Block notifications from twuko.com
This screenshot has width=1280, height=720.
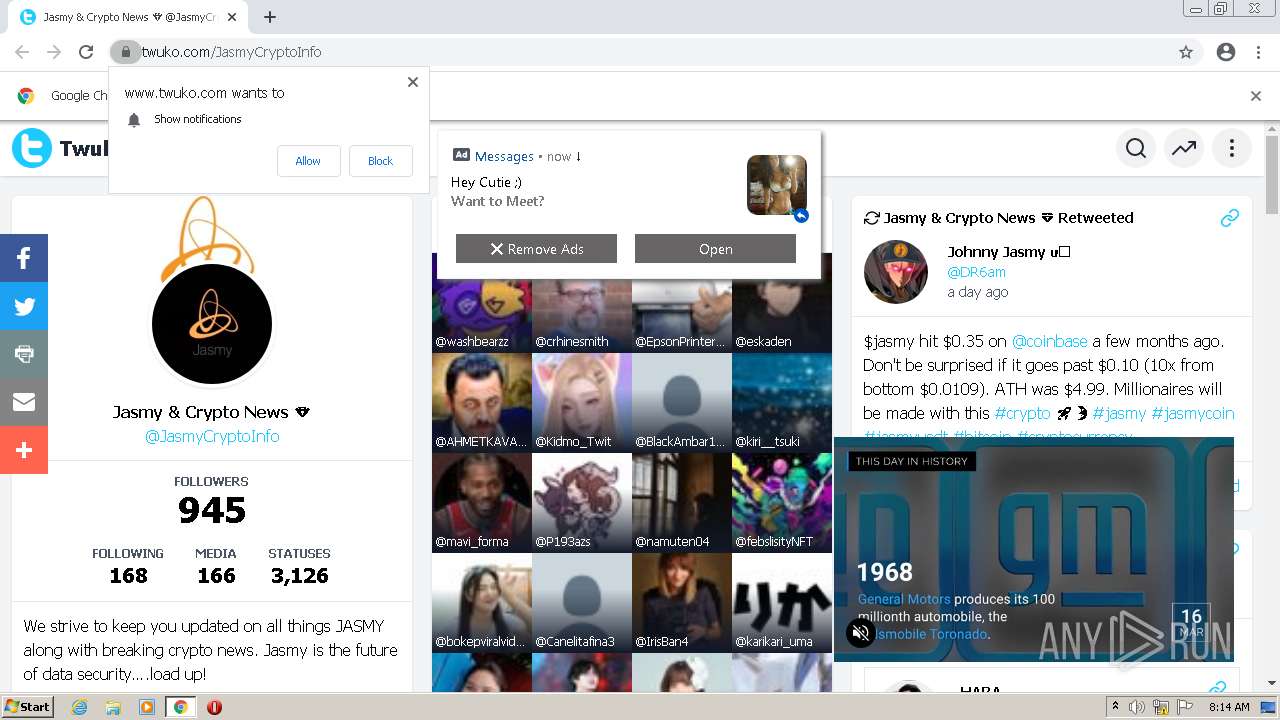(x=380, y=161)
